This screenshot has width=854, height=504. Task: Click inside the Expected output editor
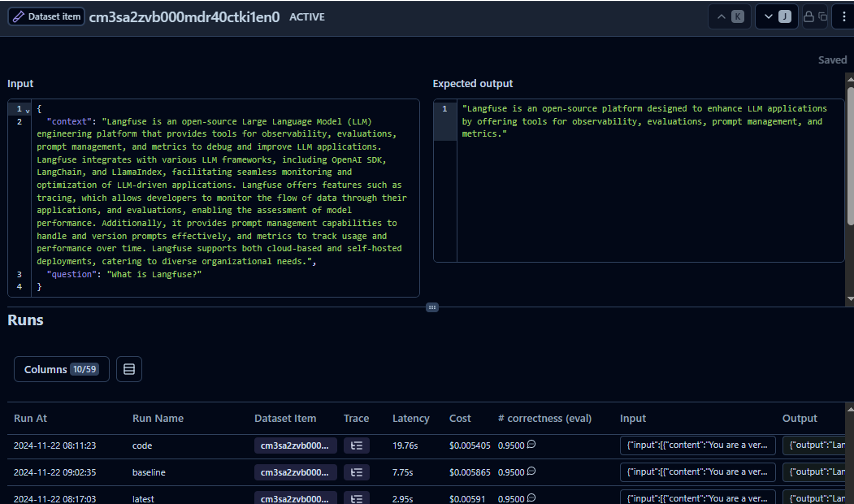640,180
